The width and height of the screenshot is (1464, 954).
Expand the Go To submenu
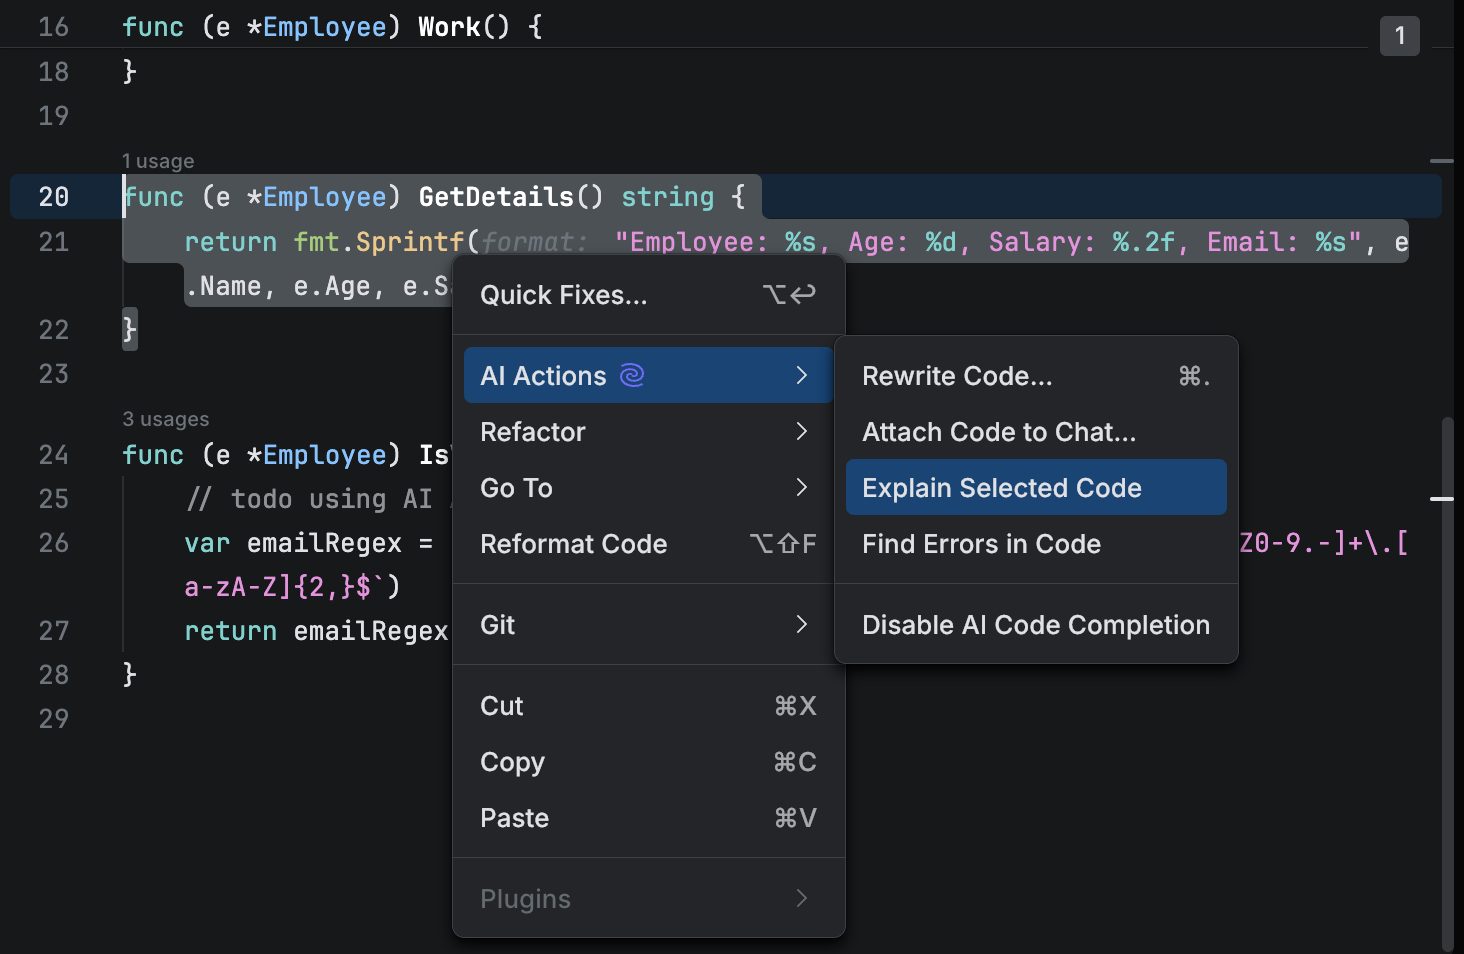tap(516, 487)
